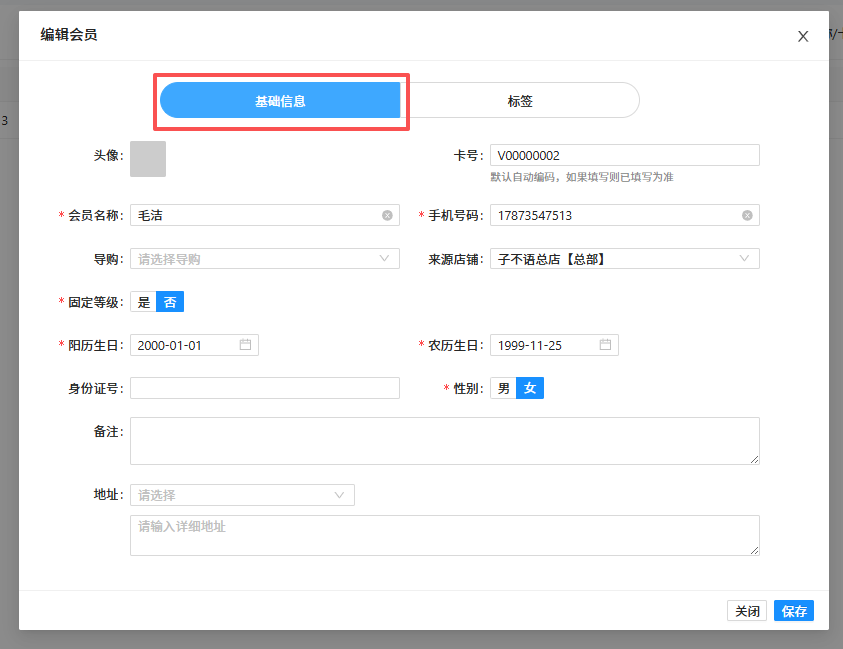Clear the phone number field icon
This screenshot has height=649, width=843.
747,215
